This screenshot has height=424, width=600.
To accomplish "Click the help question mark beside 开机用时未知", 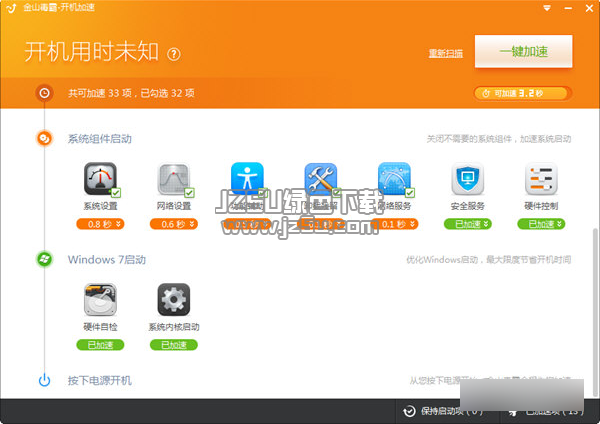I will 174,54.
